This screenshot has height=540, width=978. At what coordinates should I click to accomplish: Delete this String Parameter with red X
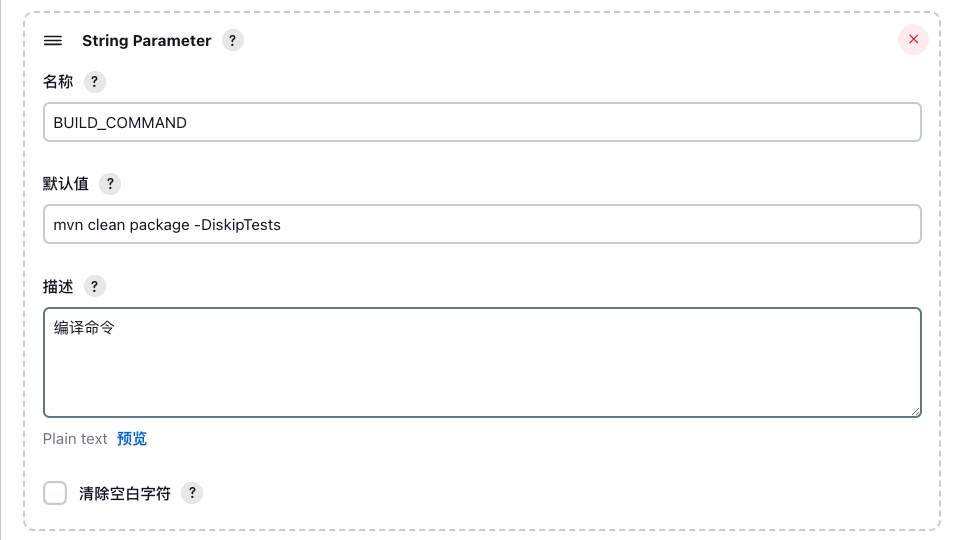point(913,39)
